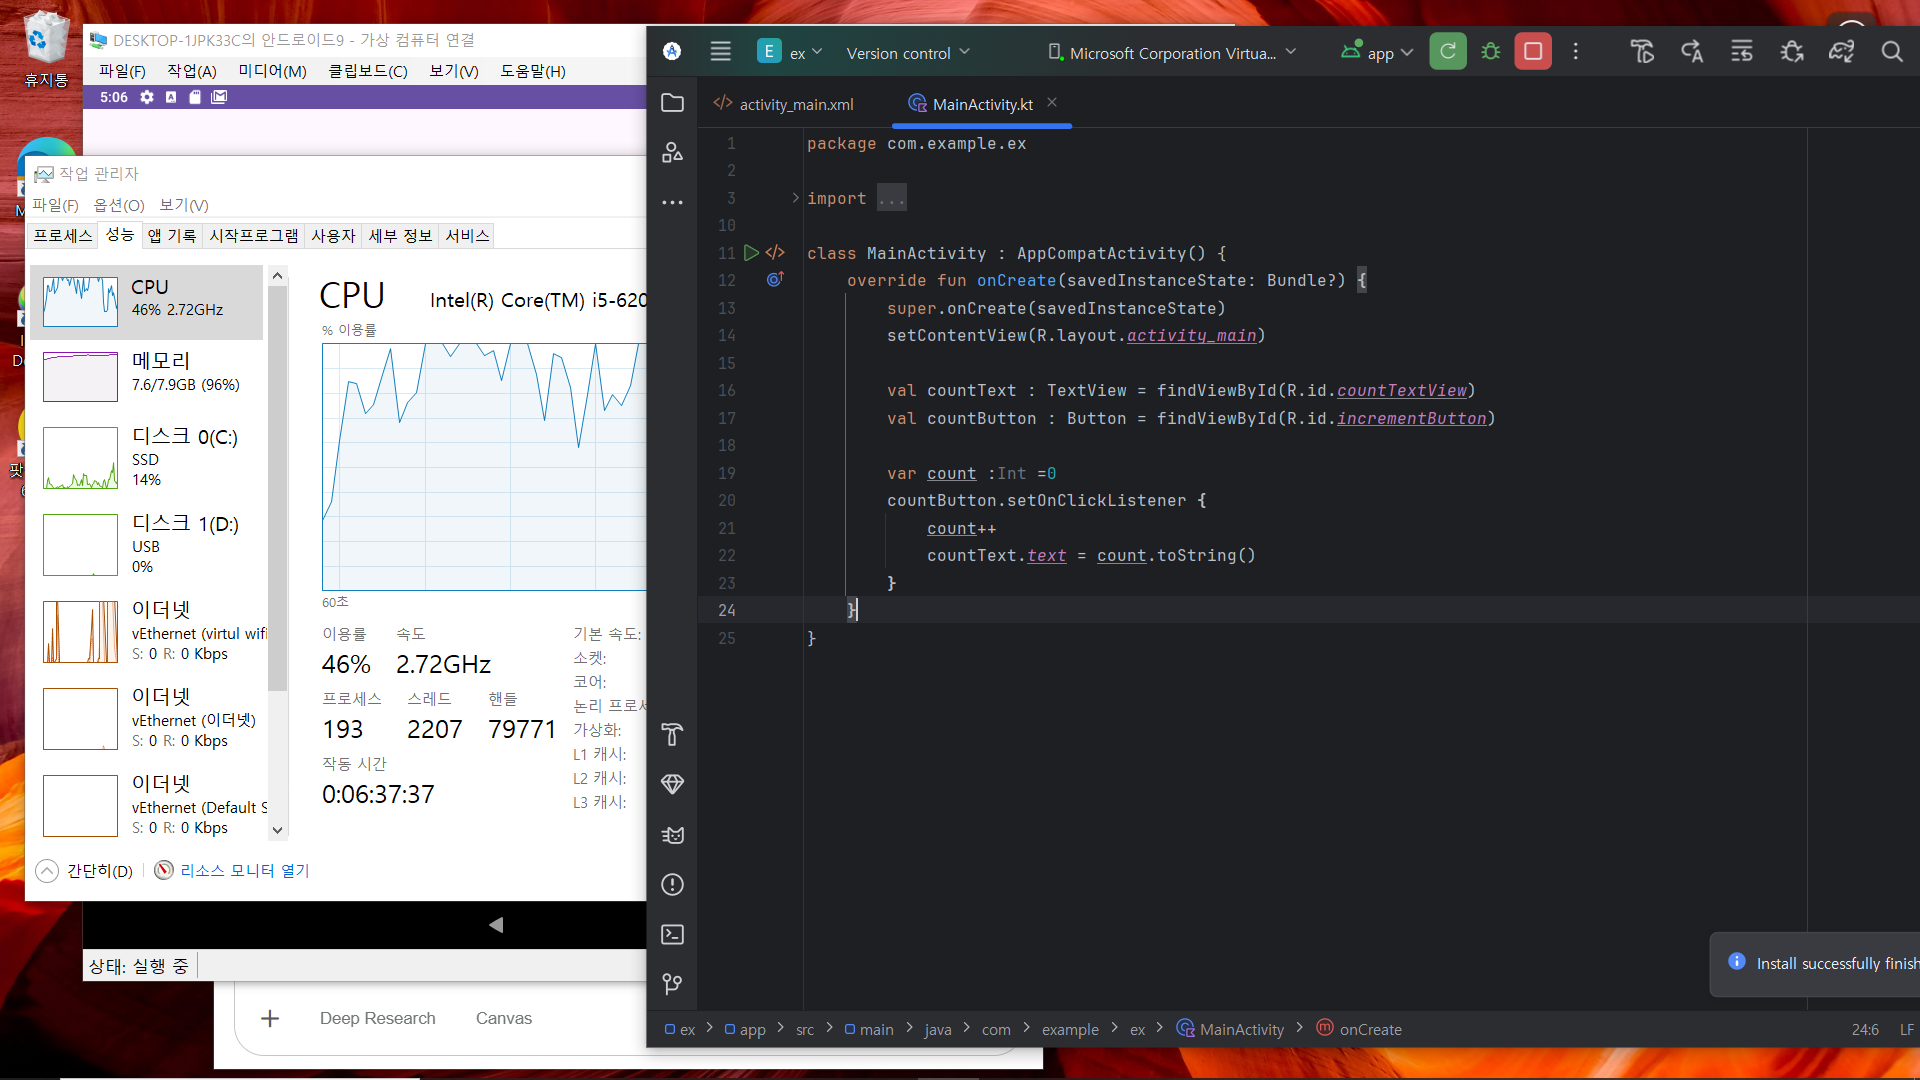Open the Terminal tool window

[x=672, y=934]
